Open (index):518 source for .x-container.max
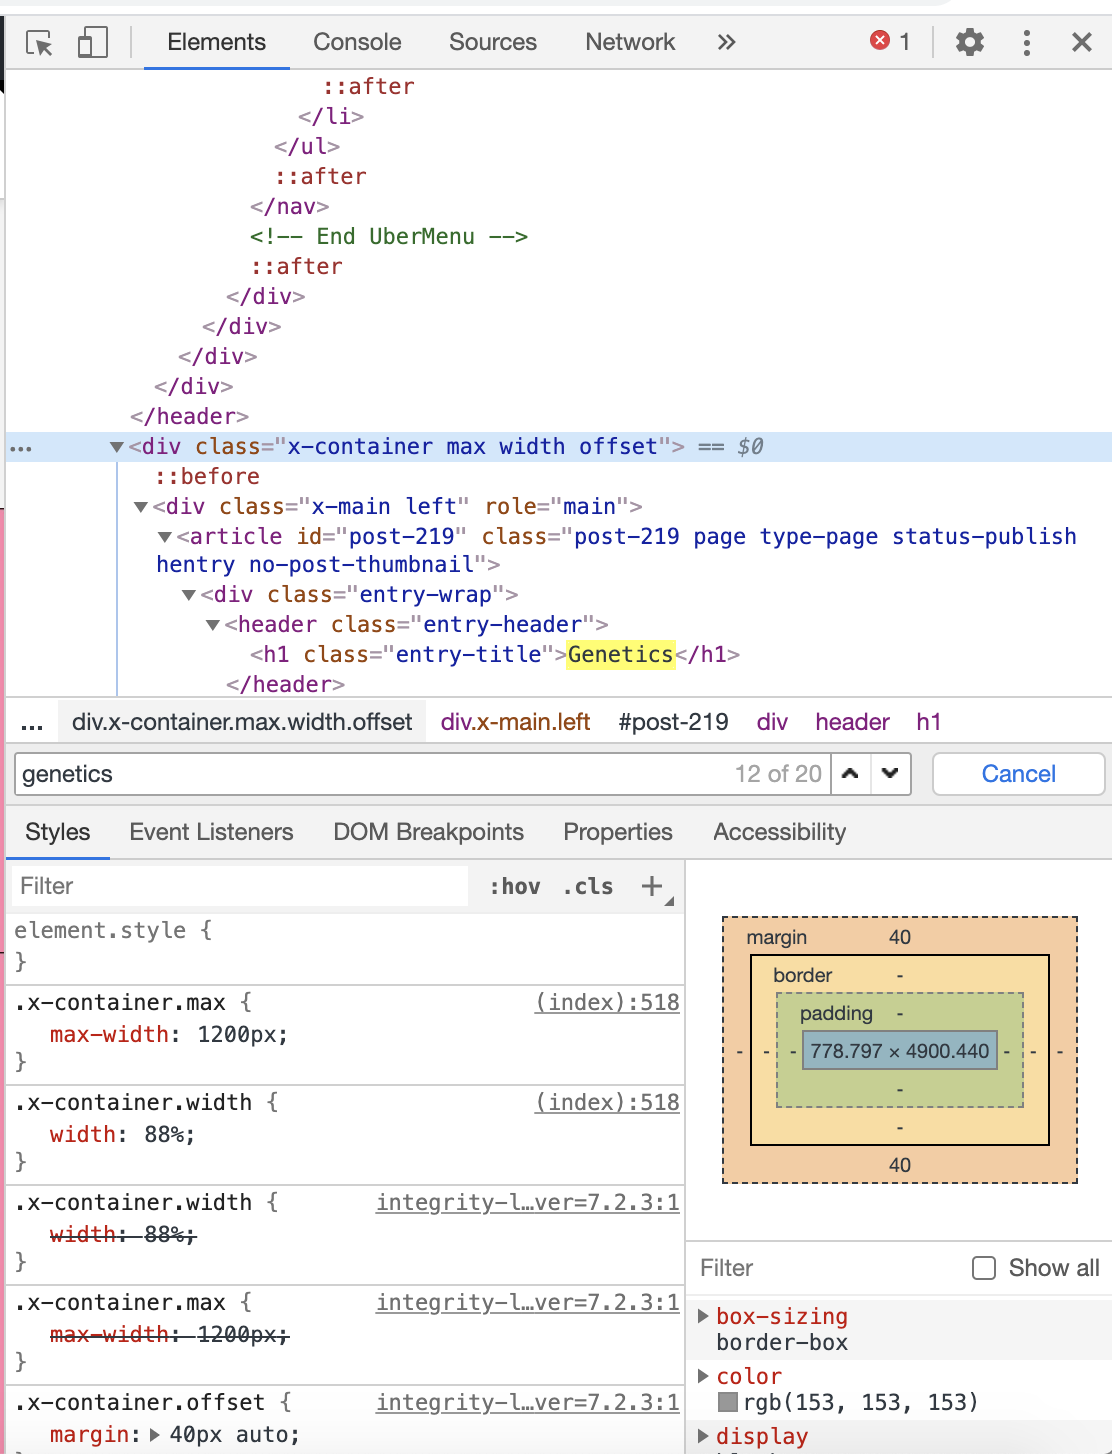1112x1454 pixels. point(608,1002)
